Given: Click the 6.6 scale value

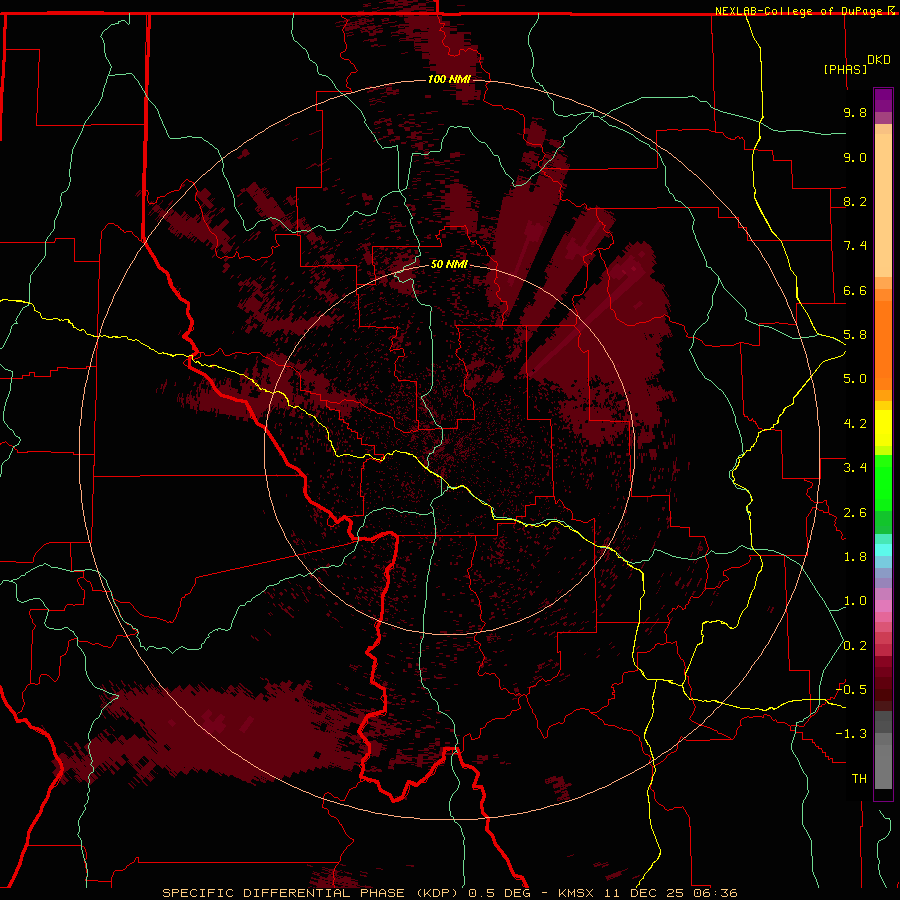Looking at the screenshot, I should [x=855, y=290].
